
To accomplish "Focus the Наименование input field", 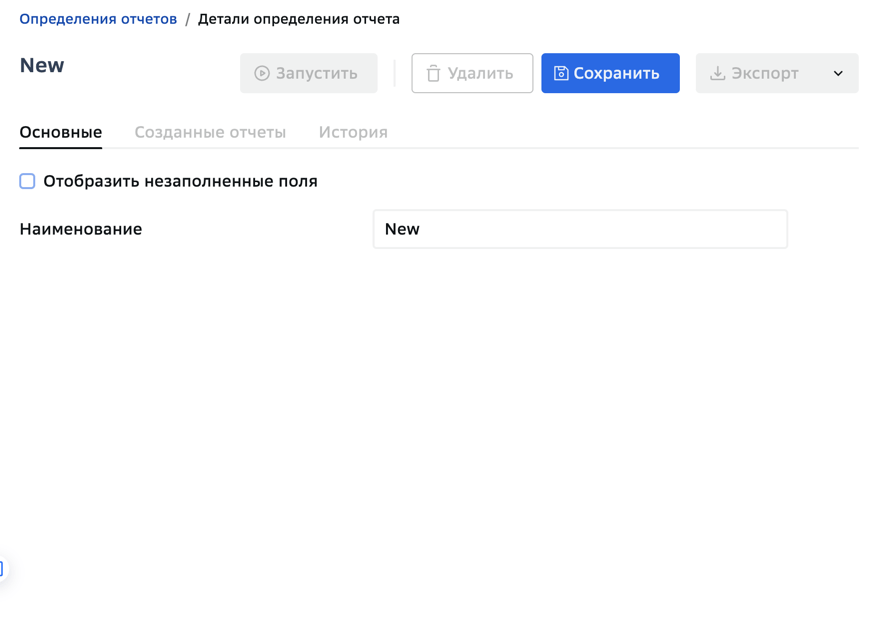I will click(580, 229).
